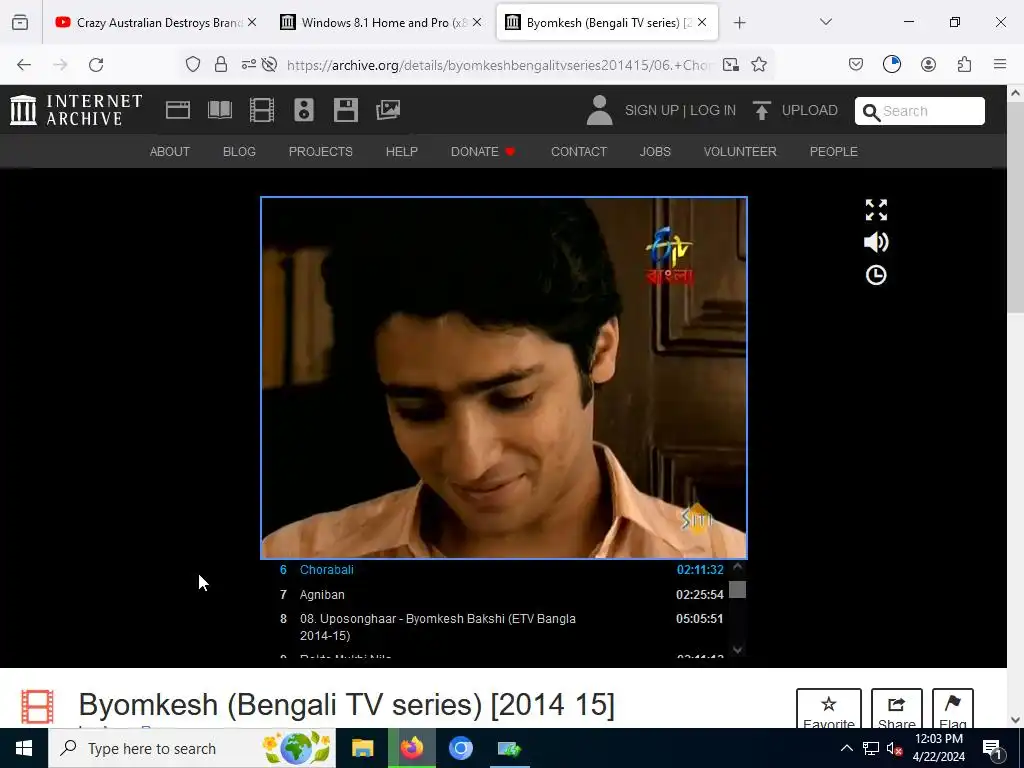Open the ABOUT menu item
1024x768 pixels.
(x=170, y=152)
